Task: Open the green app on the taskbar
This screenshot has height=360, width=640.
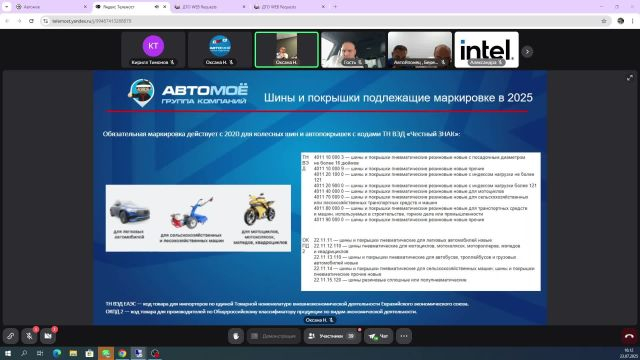Action: point(106,353)
